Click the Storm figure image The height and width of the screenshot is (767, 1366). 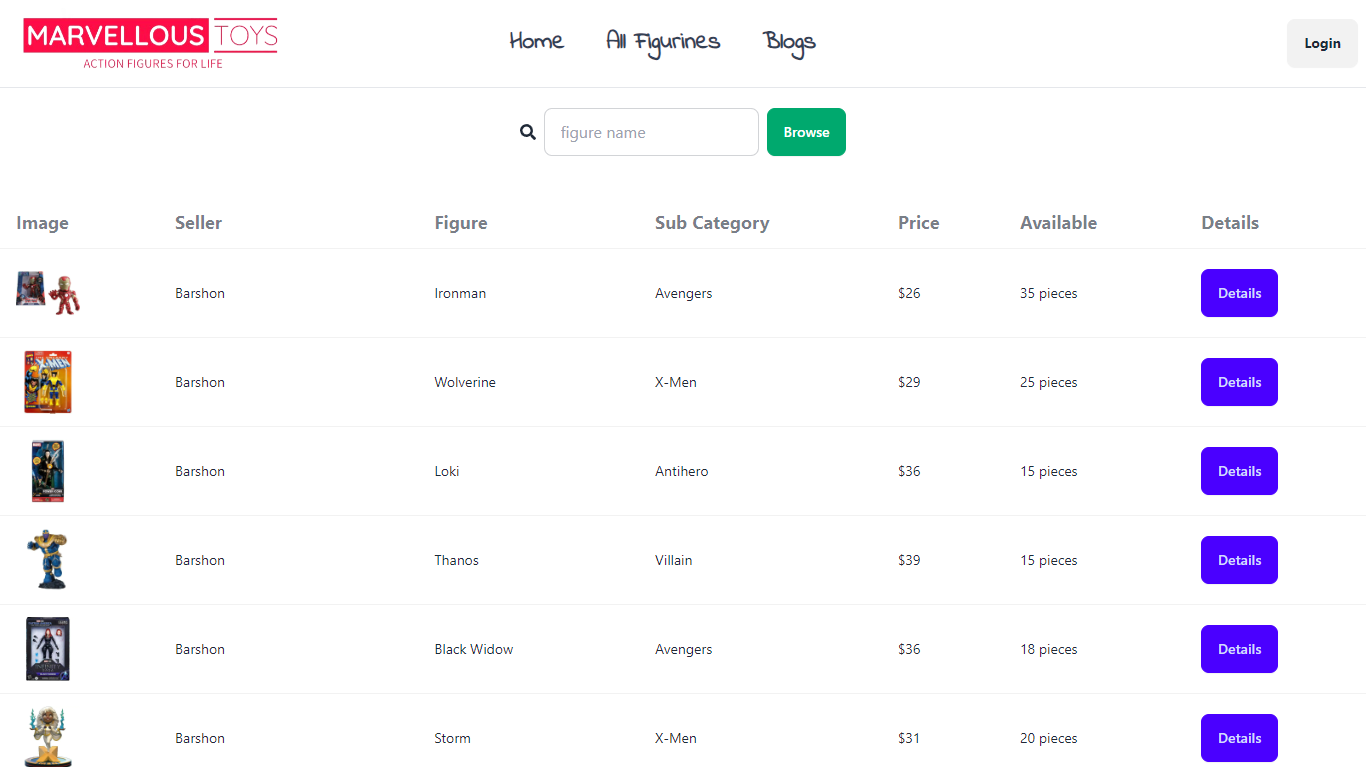(48, 737)
